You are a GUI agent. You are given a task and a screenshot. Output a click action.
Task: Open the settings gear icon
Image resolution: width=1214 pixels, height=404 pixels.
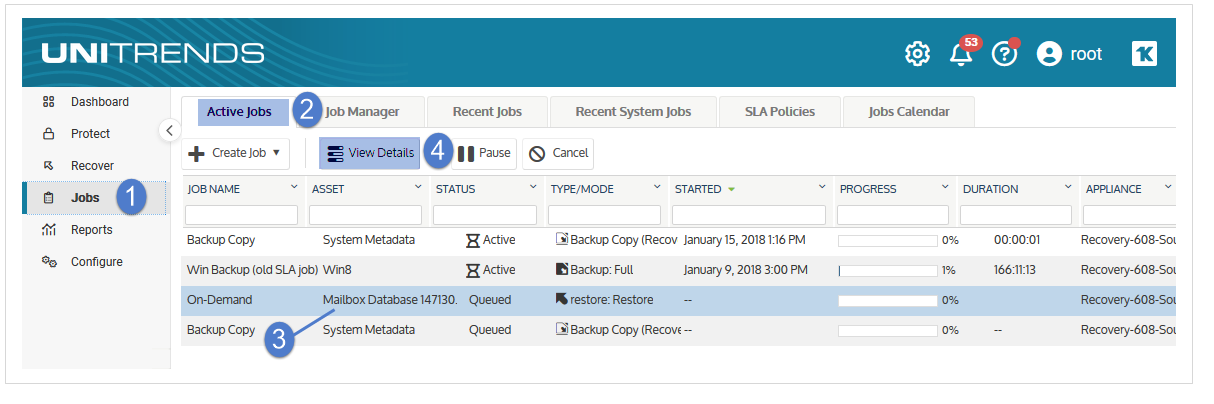917,54
